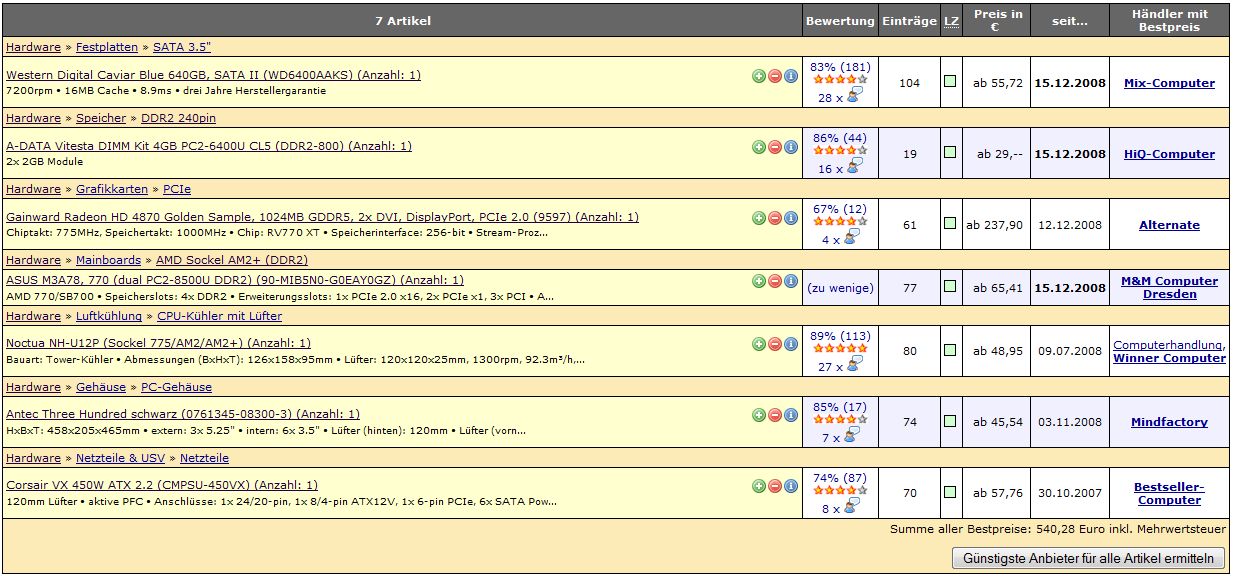
Task: Open Mix-Computer dealer link
Action: click(1169, 83)
